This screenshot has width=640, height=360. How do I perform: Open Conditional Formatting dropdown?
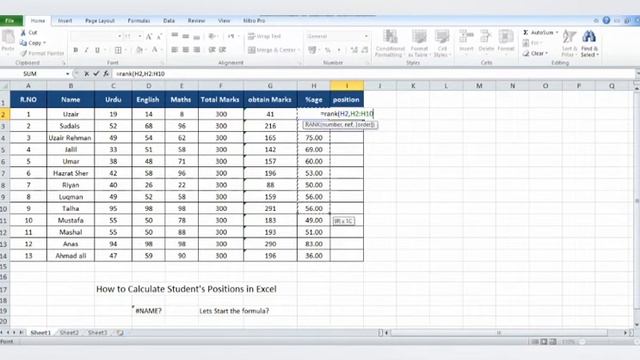[x=389, y=43]
